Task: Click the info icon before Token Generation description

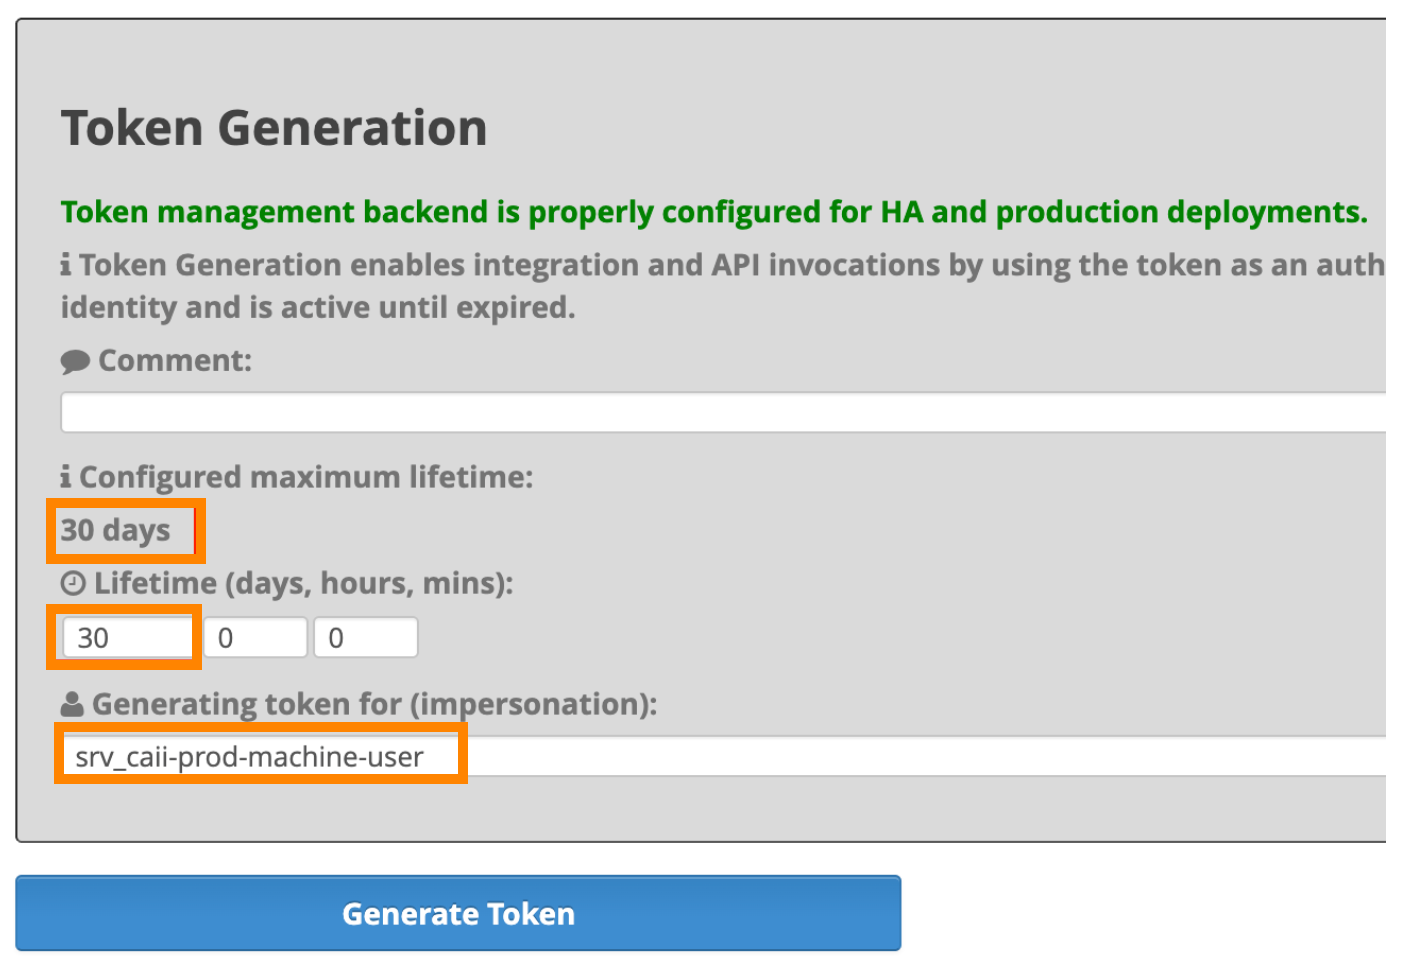Action: pos(66,265)
